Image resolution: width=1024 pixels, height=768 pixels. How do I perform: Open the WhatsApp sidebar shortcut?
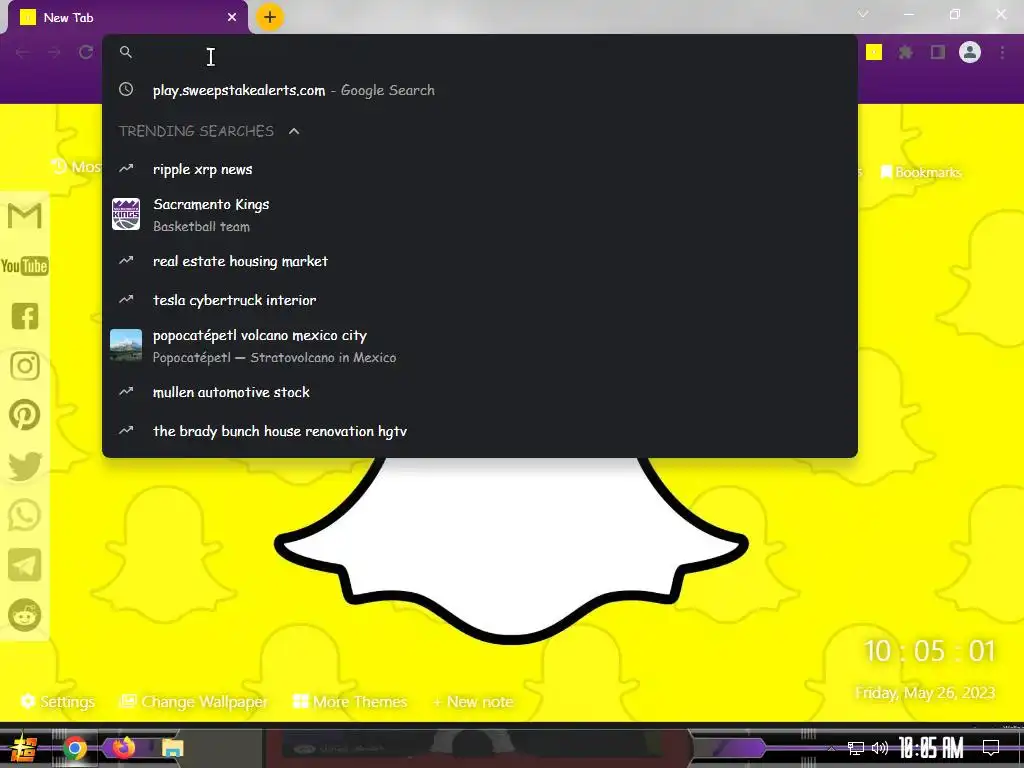pyautogui.click(x=25, y=515)
